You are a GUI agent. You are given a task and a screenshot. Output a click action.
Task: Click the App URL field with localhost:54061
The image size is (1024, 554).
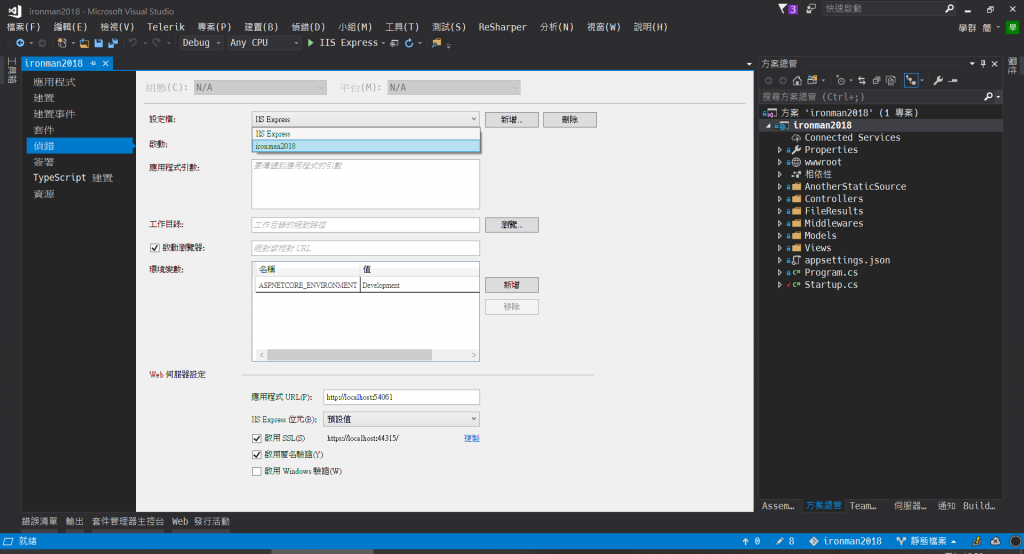401,397
